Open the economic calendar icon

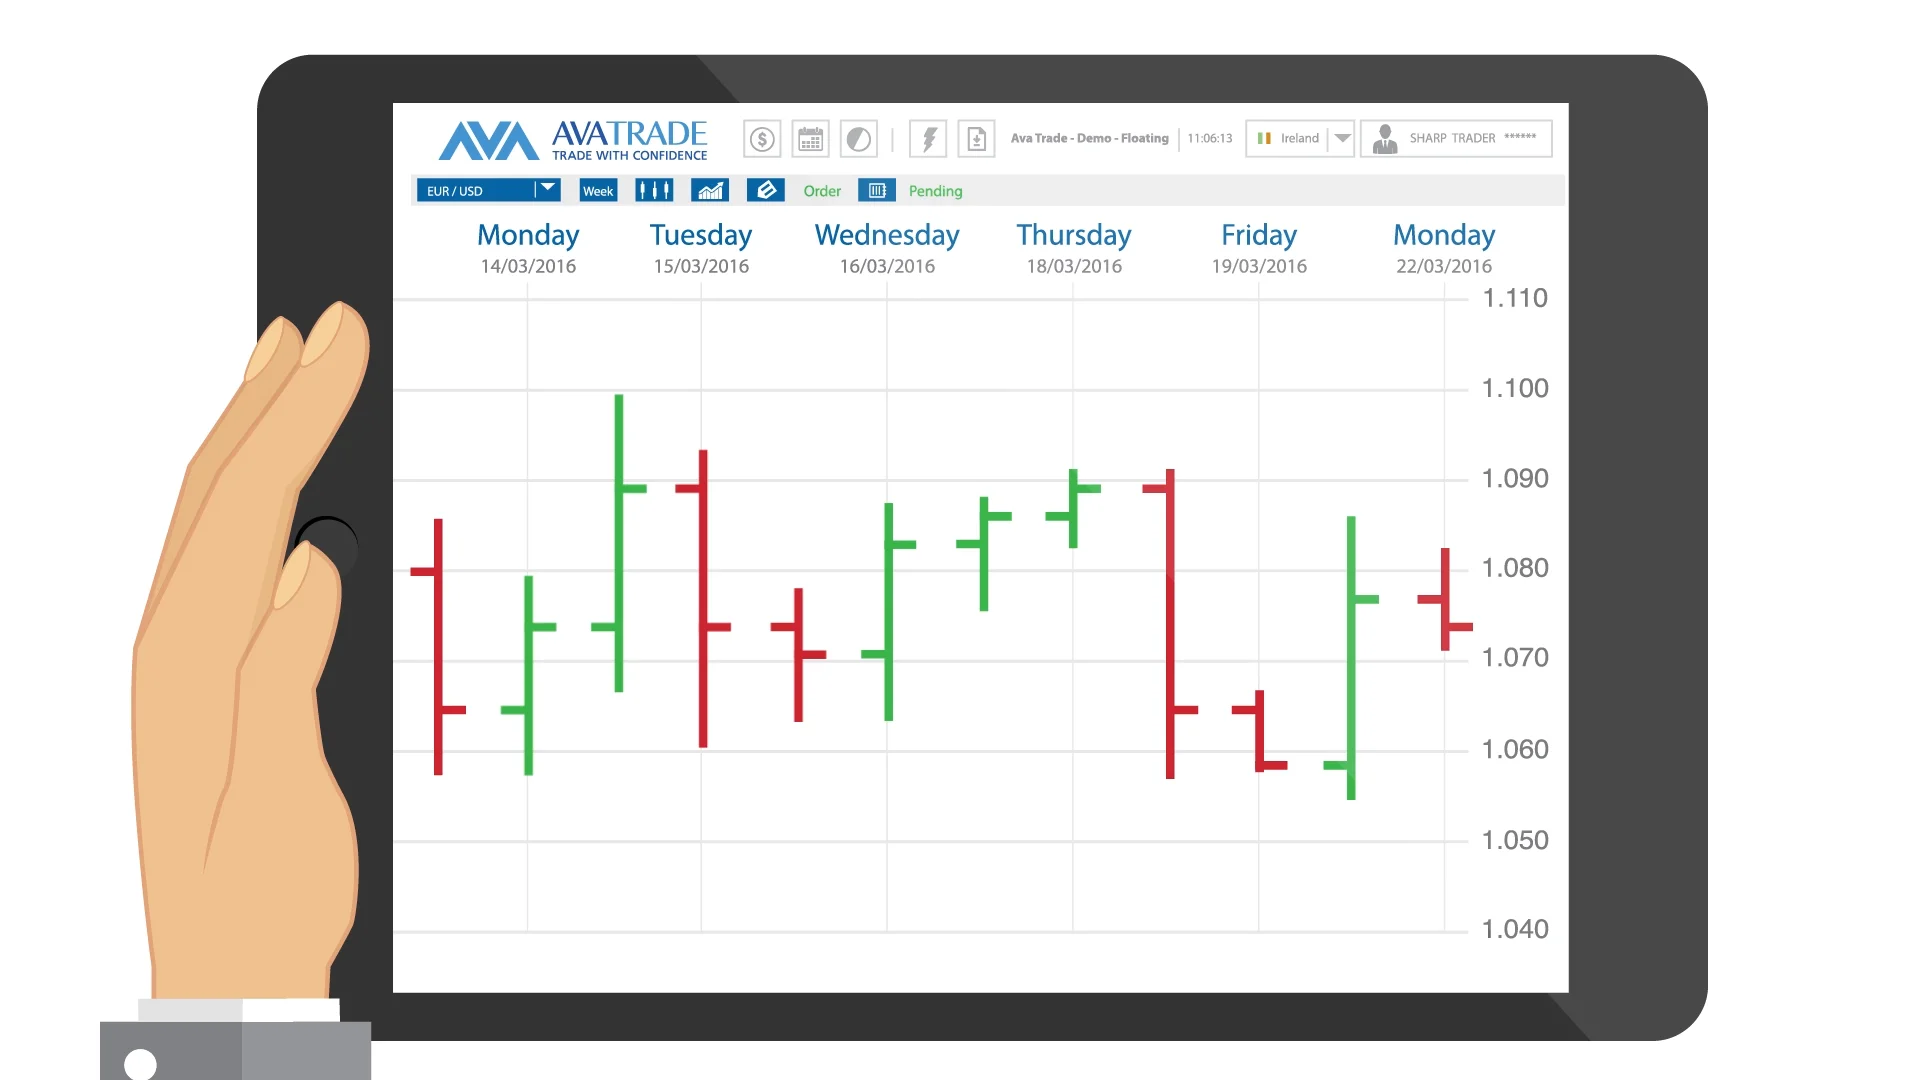(810, 138)
